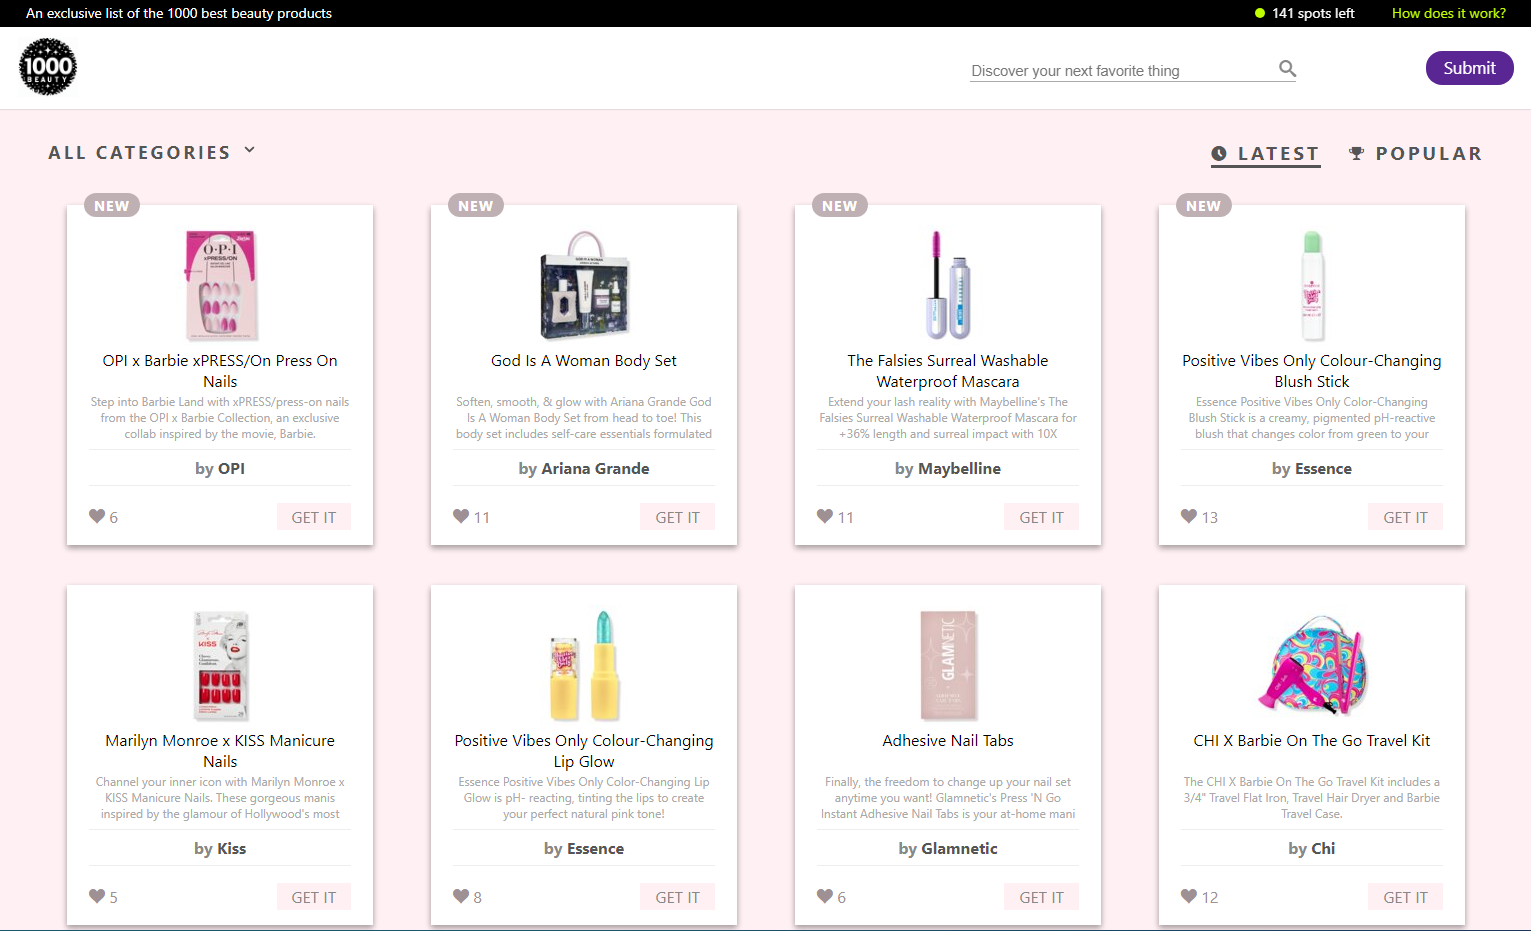View brand by Essence on blush stick card

click(x=1312, y=468)
